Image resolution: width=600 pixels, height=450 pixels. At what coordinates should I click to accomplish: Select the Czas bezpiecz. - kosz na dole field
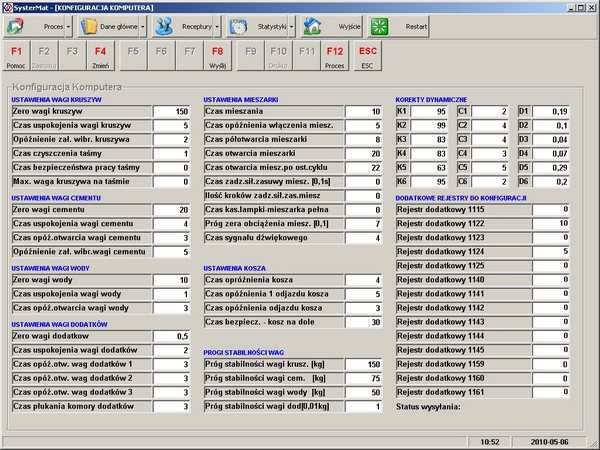click(363, 322)
